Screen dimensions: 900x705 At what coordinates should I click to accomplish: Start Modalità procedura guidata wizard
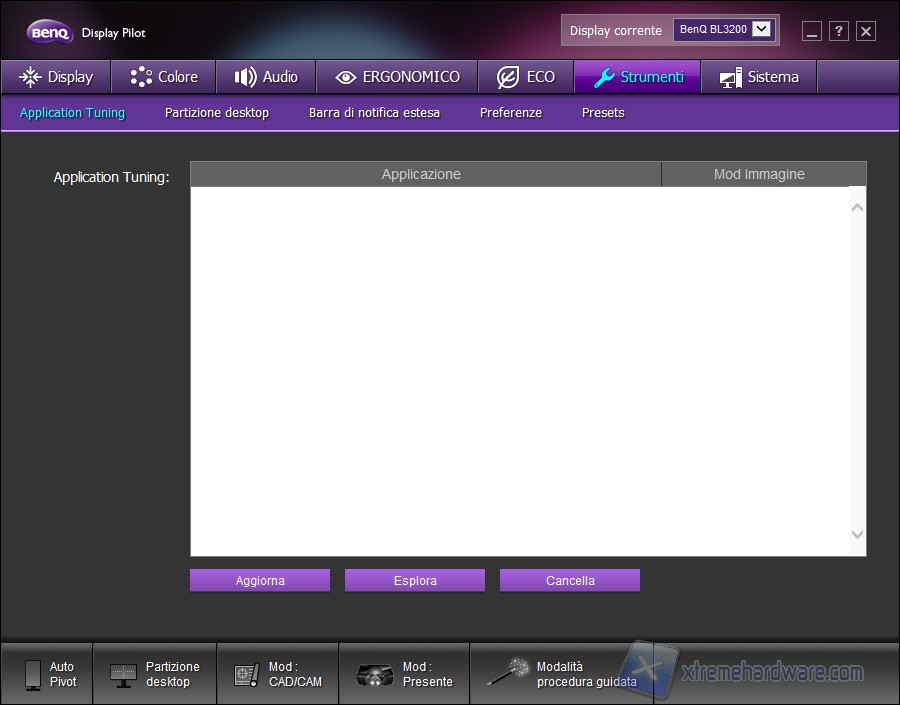(560, 674)
